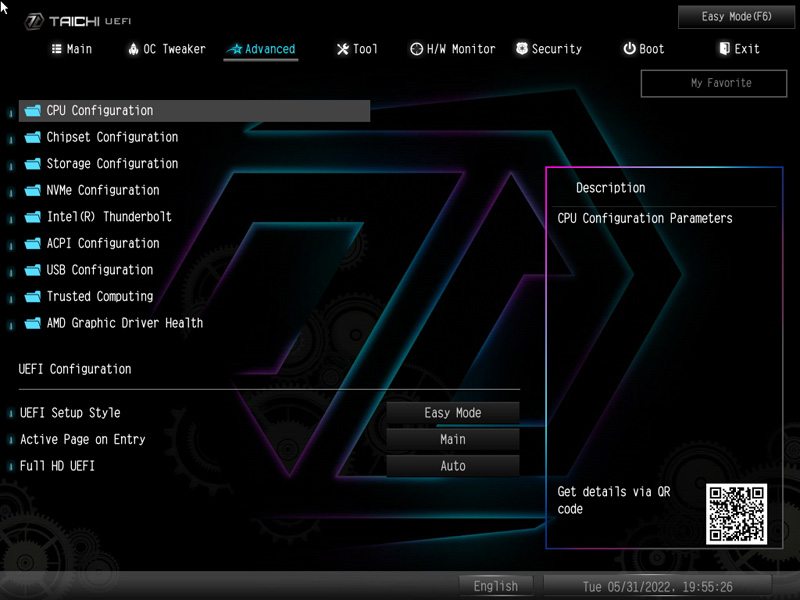The height and width of the screenshot is (600, 800).
Task: Select the UEFI Setup Style label
Action: pyautogui.click(x=70, y=413)
